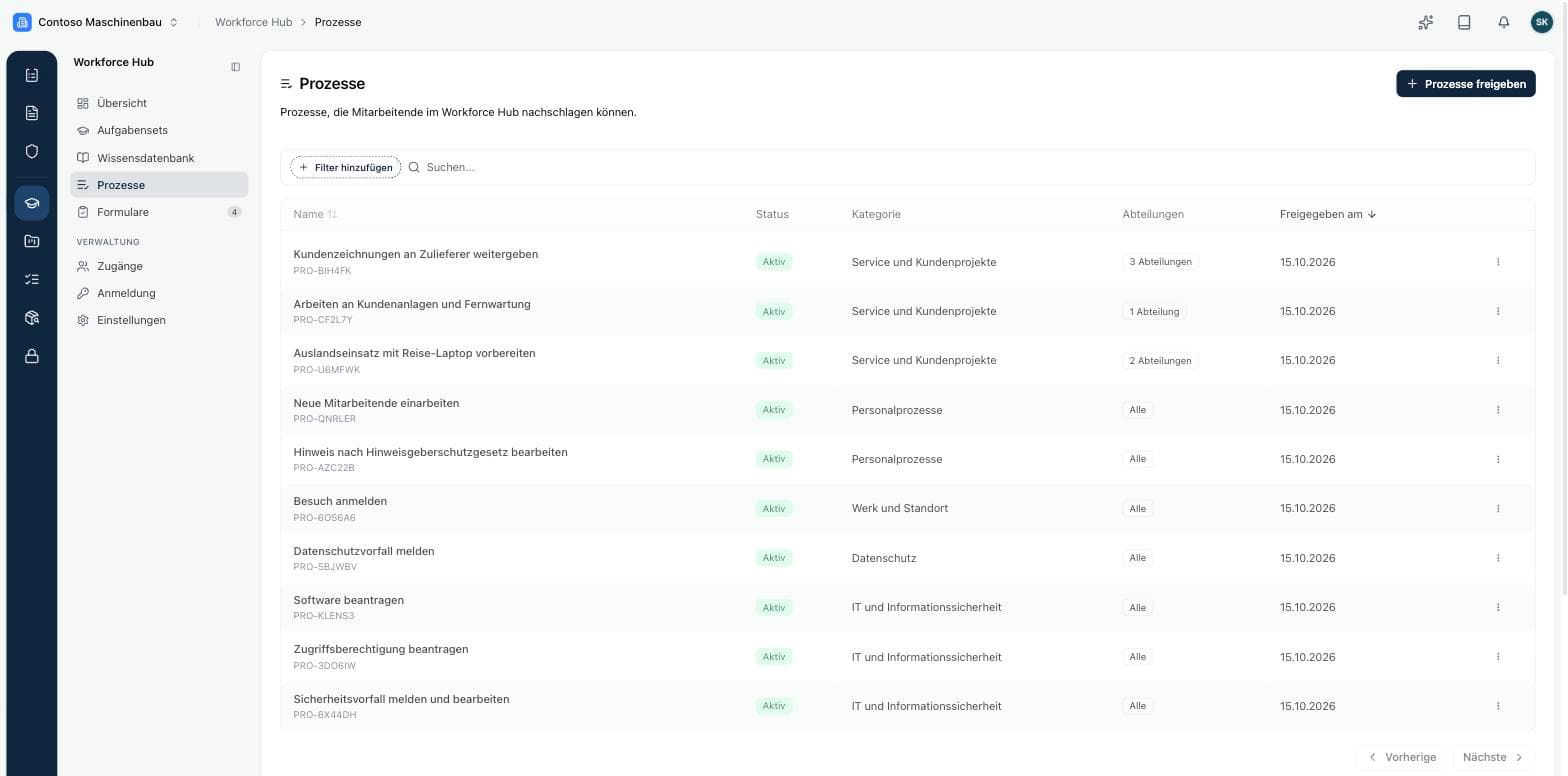1568x776 pixels.
Task: Click the Filter hinzufügen button
Action: [345, 167]
